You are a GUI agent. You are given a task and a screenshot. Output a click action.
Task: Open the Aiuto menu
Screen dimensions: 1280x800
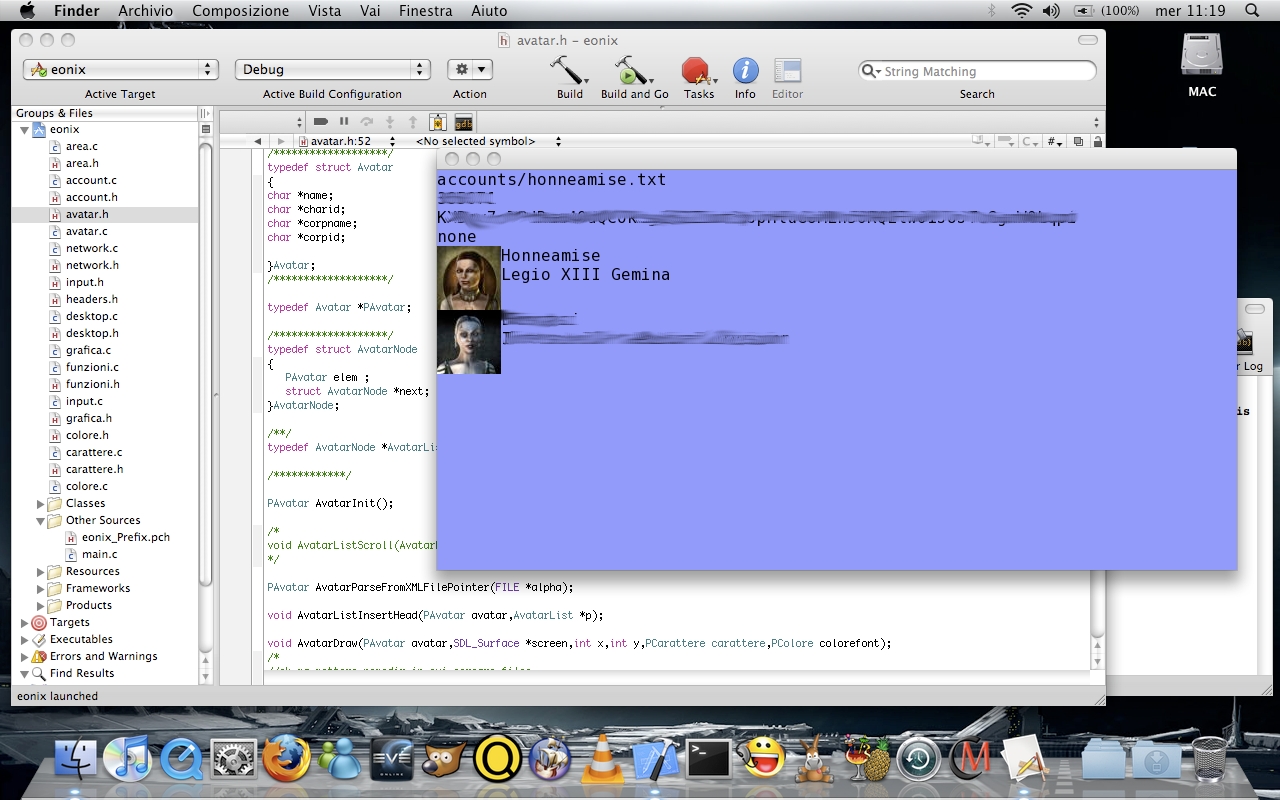click(x=489, y=11)
